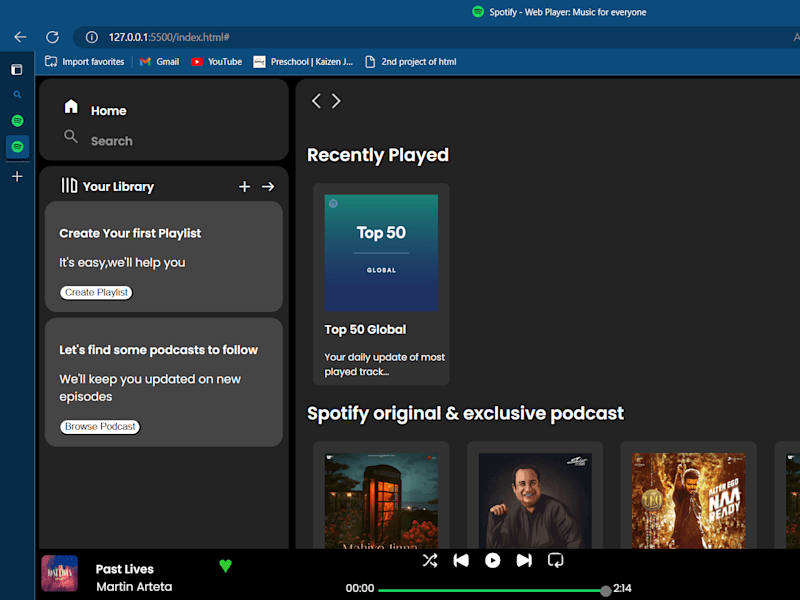Open the tab actions icon in vertical sidebar
800x600 pixels.
point(17,69)
